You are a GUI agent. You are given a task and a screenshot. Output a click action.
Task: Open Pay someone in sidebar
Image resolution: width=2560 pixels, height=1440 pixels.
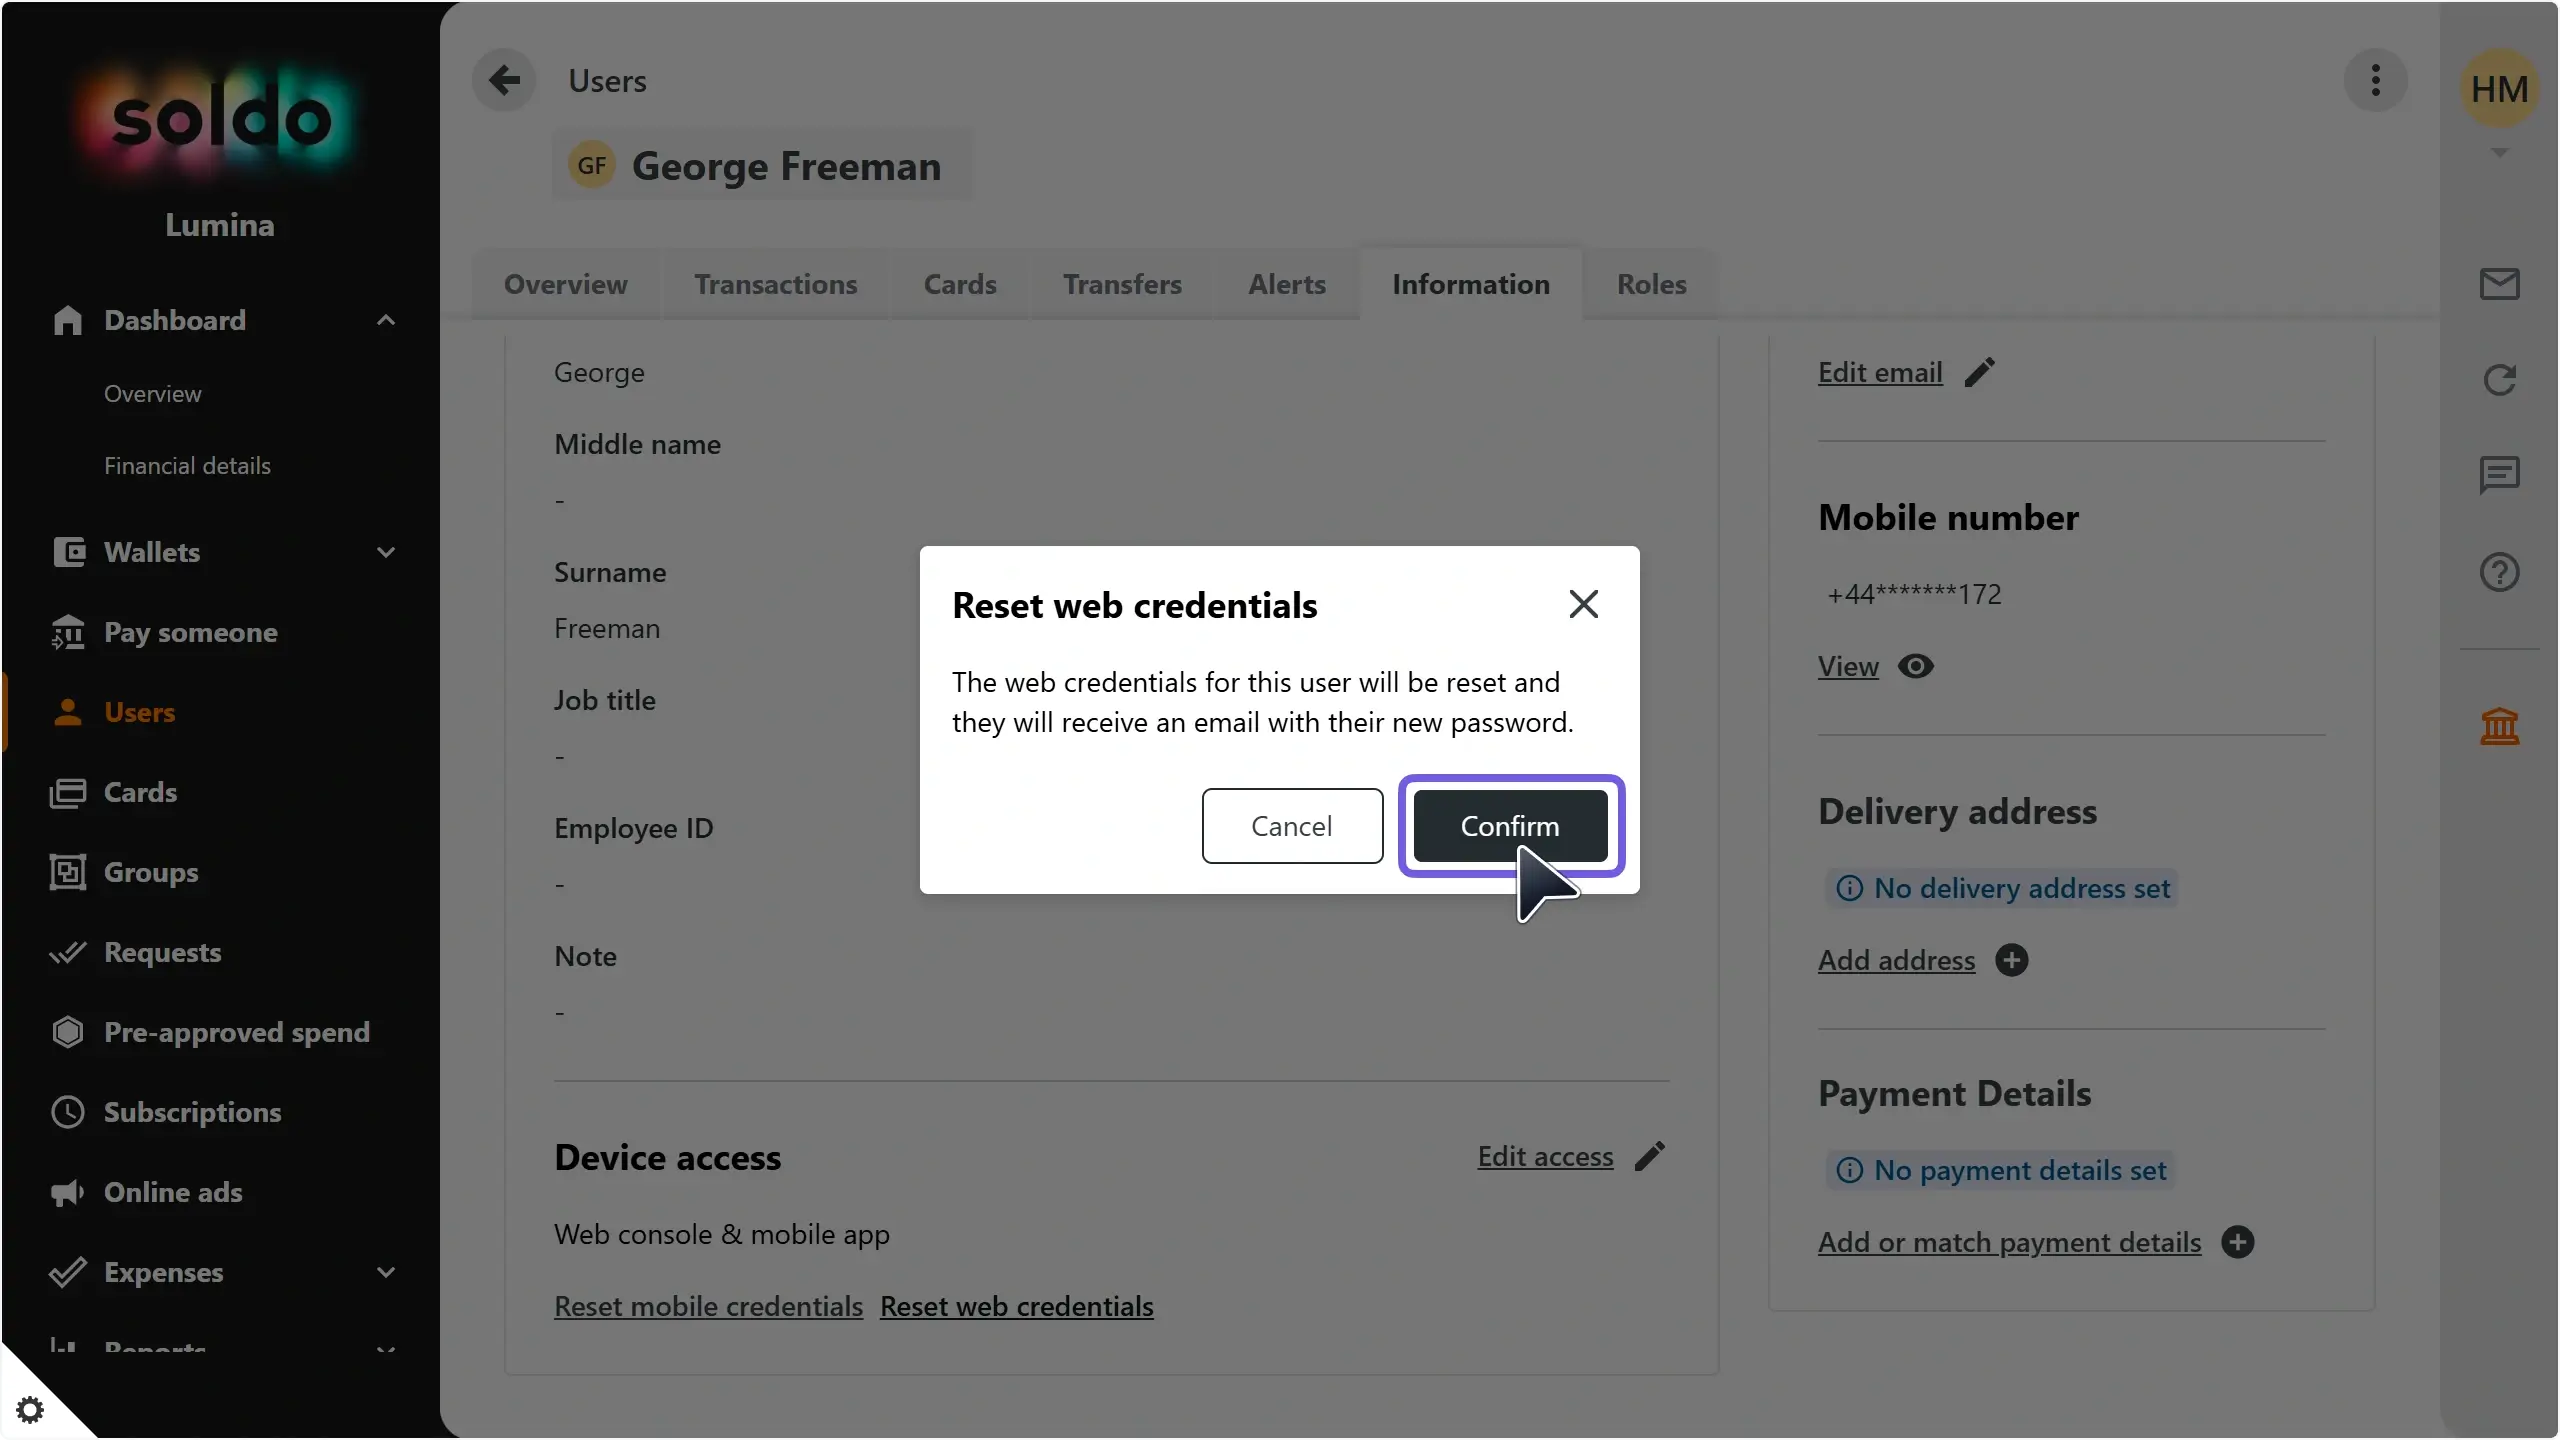point(190,632)
